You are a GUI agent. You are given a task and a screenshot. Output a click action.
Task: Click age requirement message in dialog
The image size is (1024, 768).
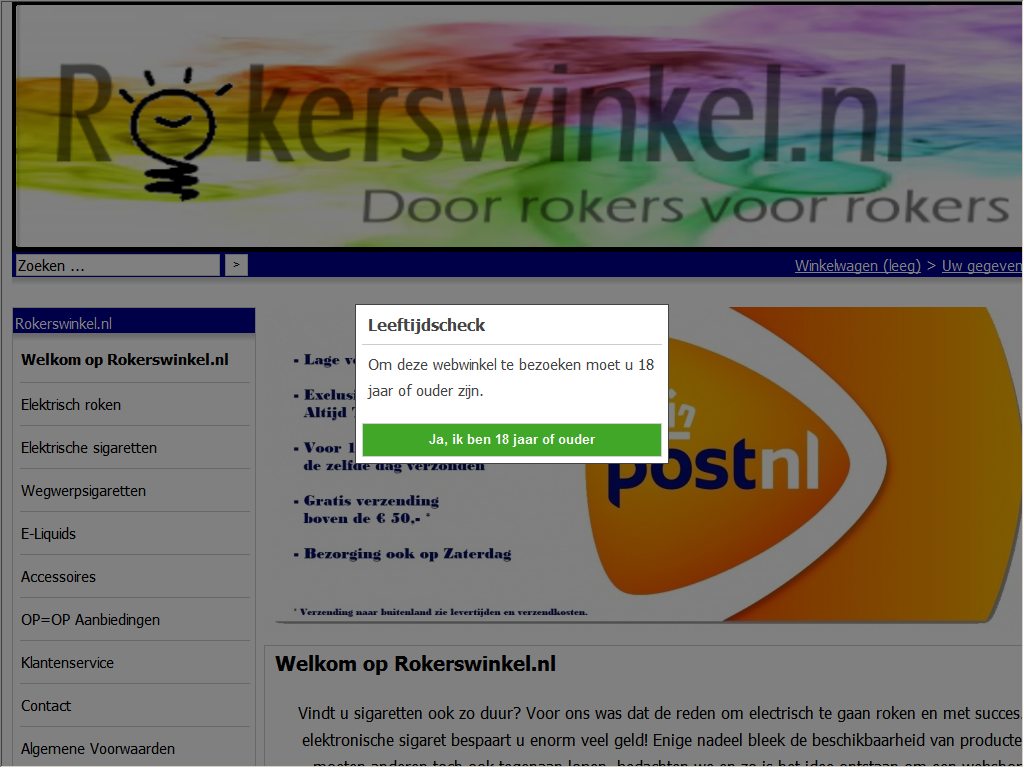click(x=511, y=378)
